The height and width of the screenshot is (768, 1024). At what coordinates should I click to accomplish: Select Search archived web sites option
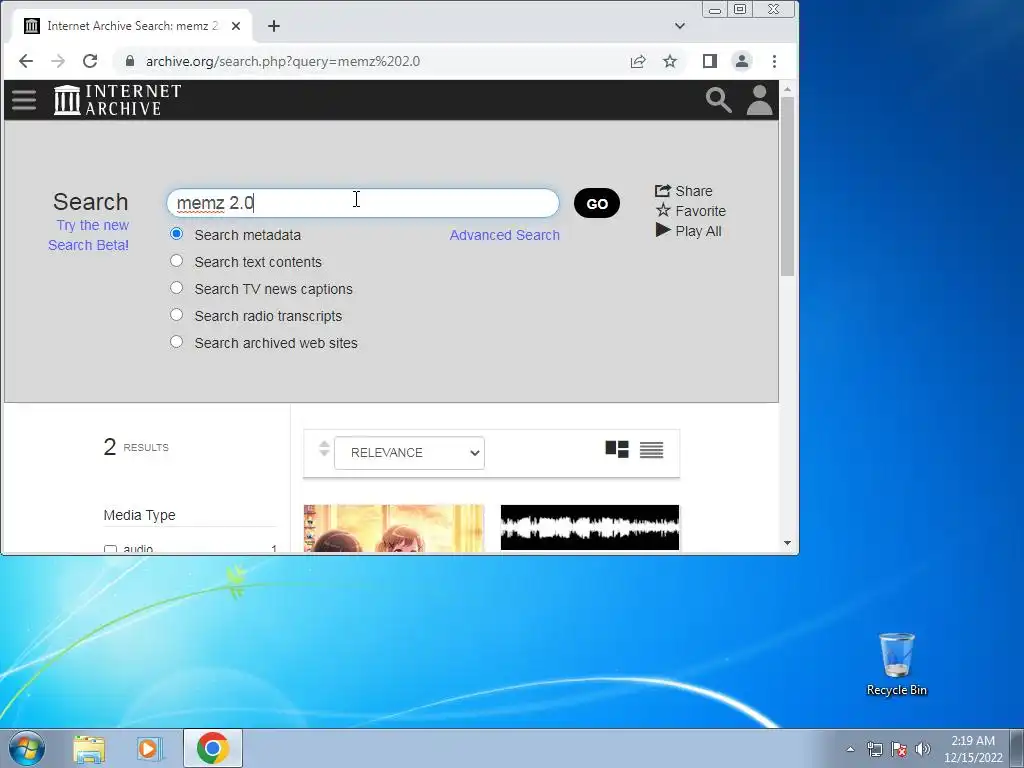point(176,342)
